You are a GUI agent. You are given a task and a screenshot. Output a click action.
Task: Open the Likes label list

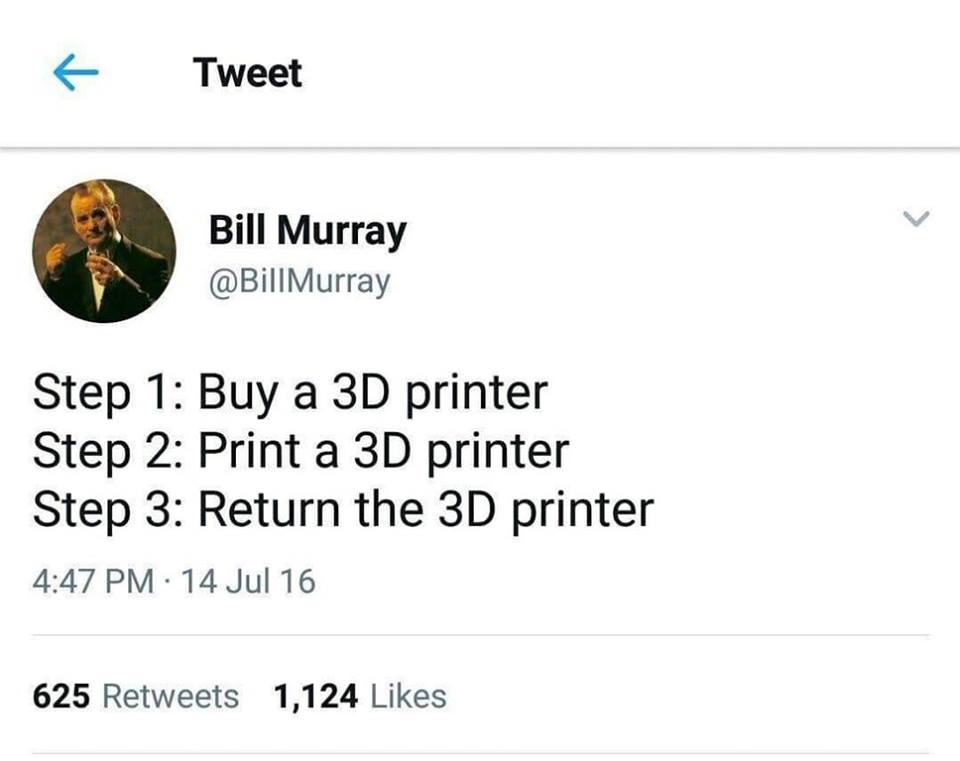pos(408,696)
